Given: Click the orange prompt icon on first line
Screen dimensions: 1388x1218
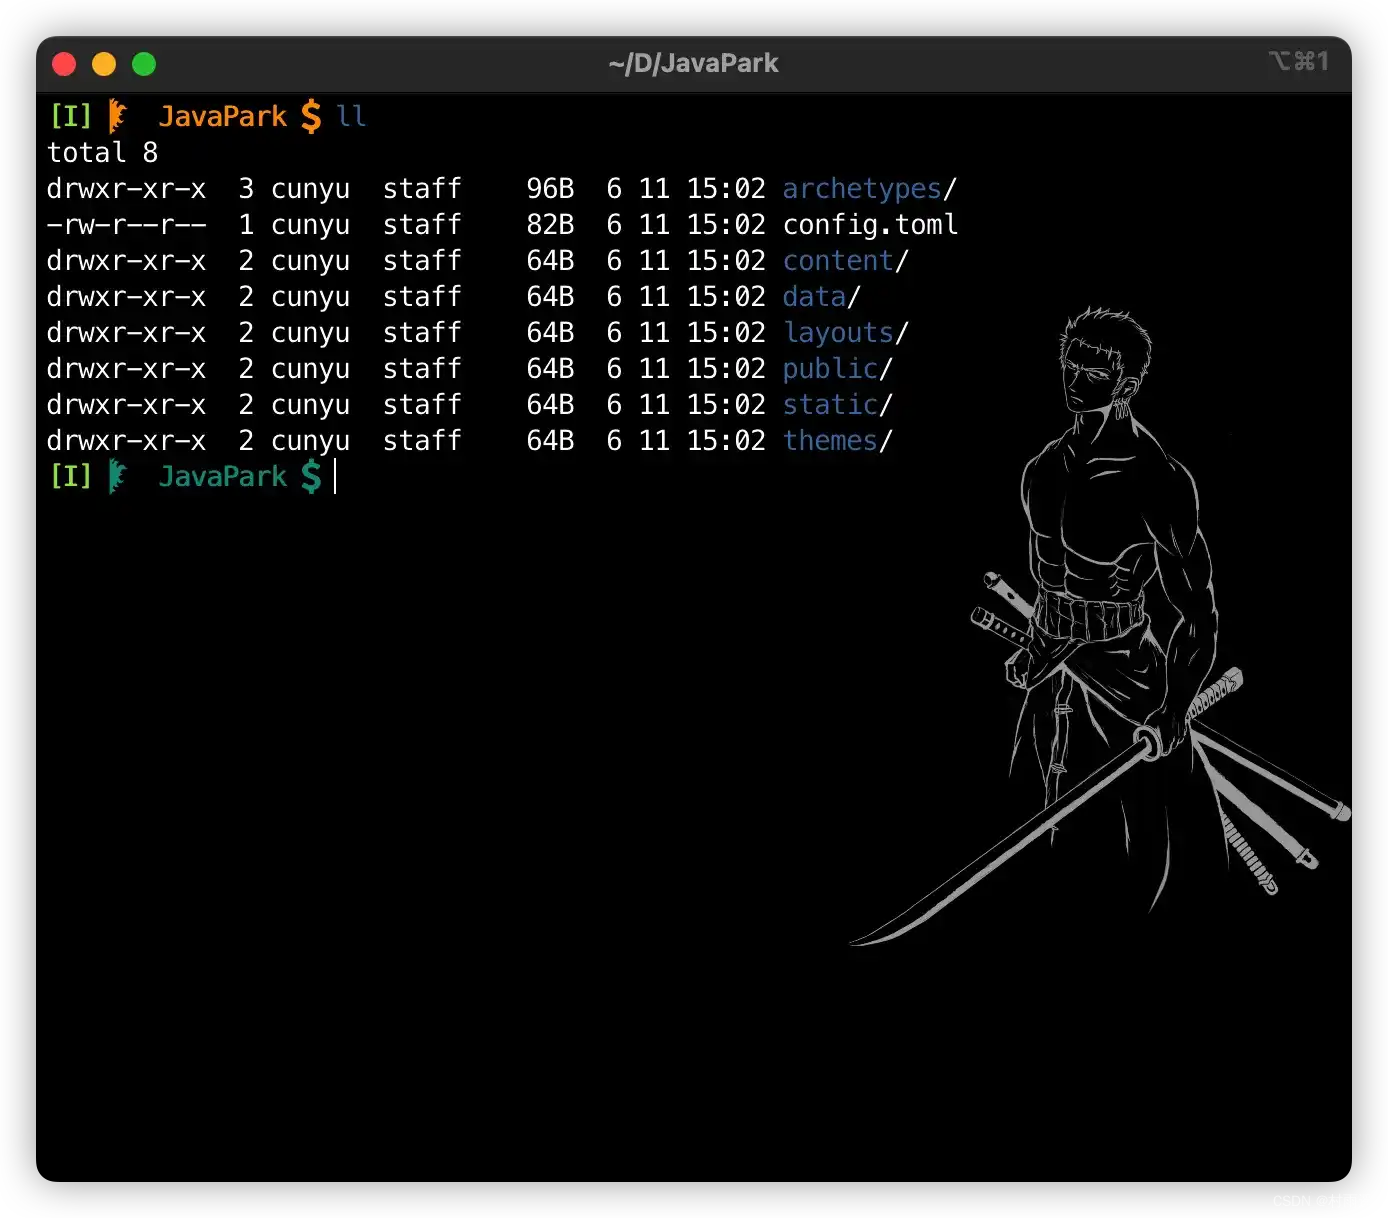Looking at the screenshot, I should [118, 116].
